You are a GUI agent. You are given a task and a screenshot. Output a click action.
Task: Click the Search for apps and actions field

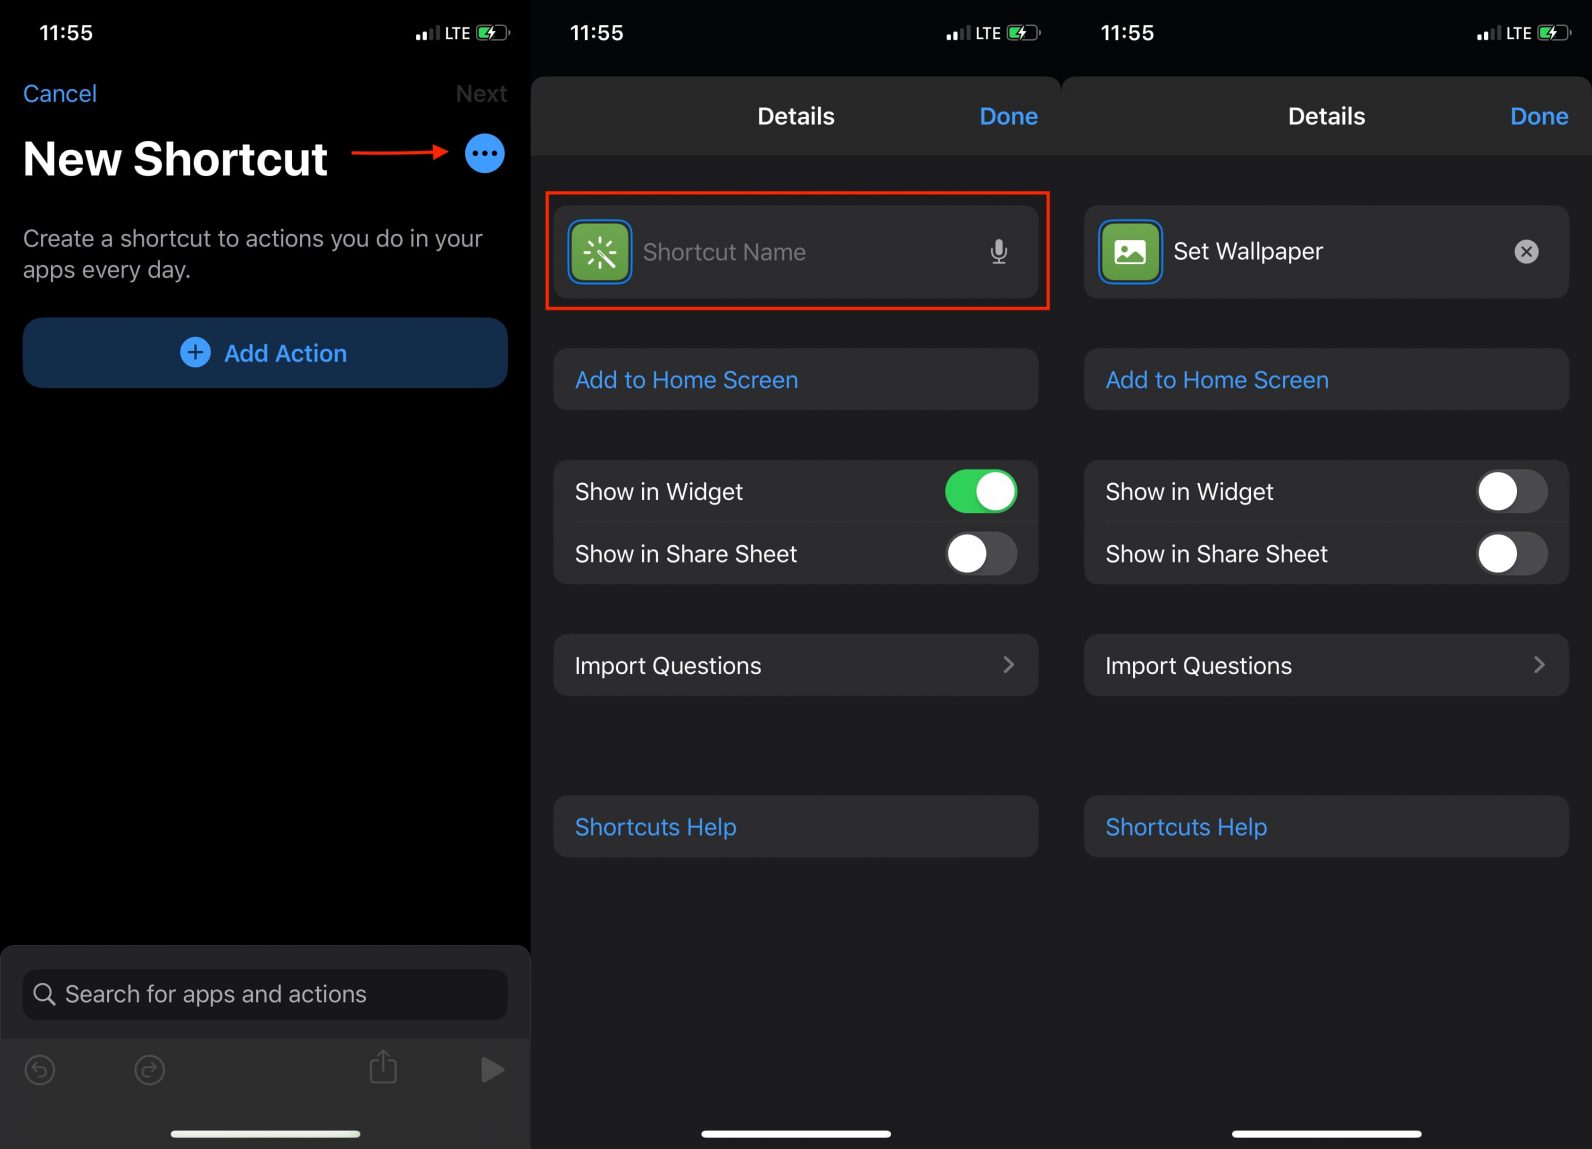tap(265, 994)
